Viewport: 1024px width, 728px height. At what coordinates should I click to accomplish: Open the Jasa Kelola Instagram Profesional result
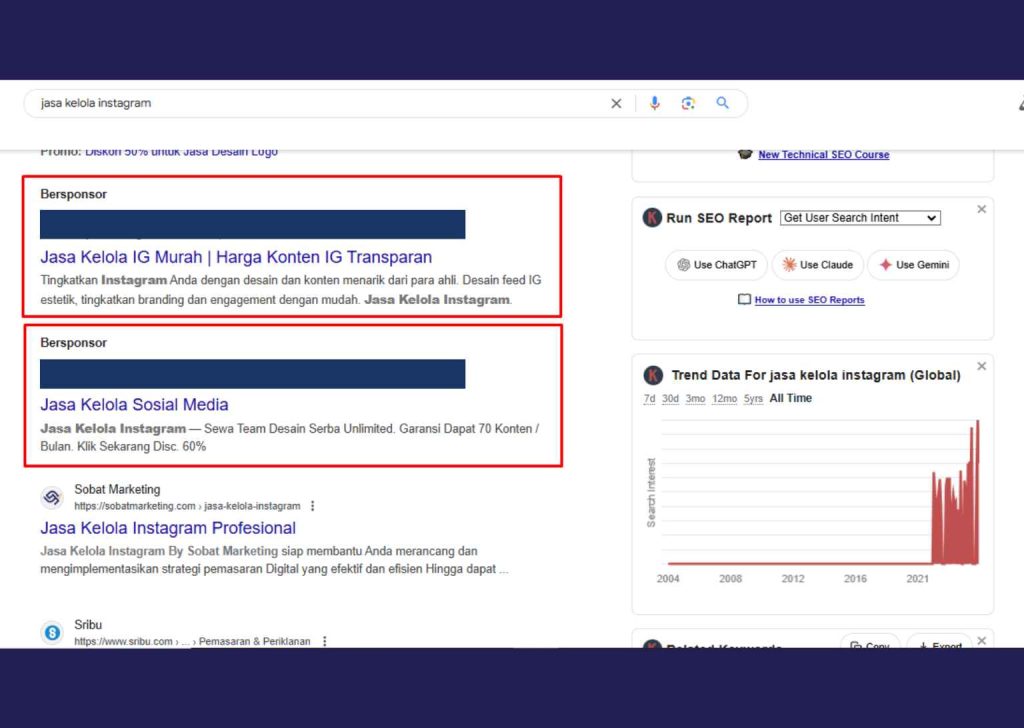coord(167,528)
